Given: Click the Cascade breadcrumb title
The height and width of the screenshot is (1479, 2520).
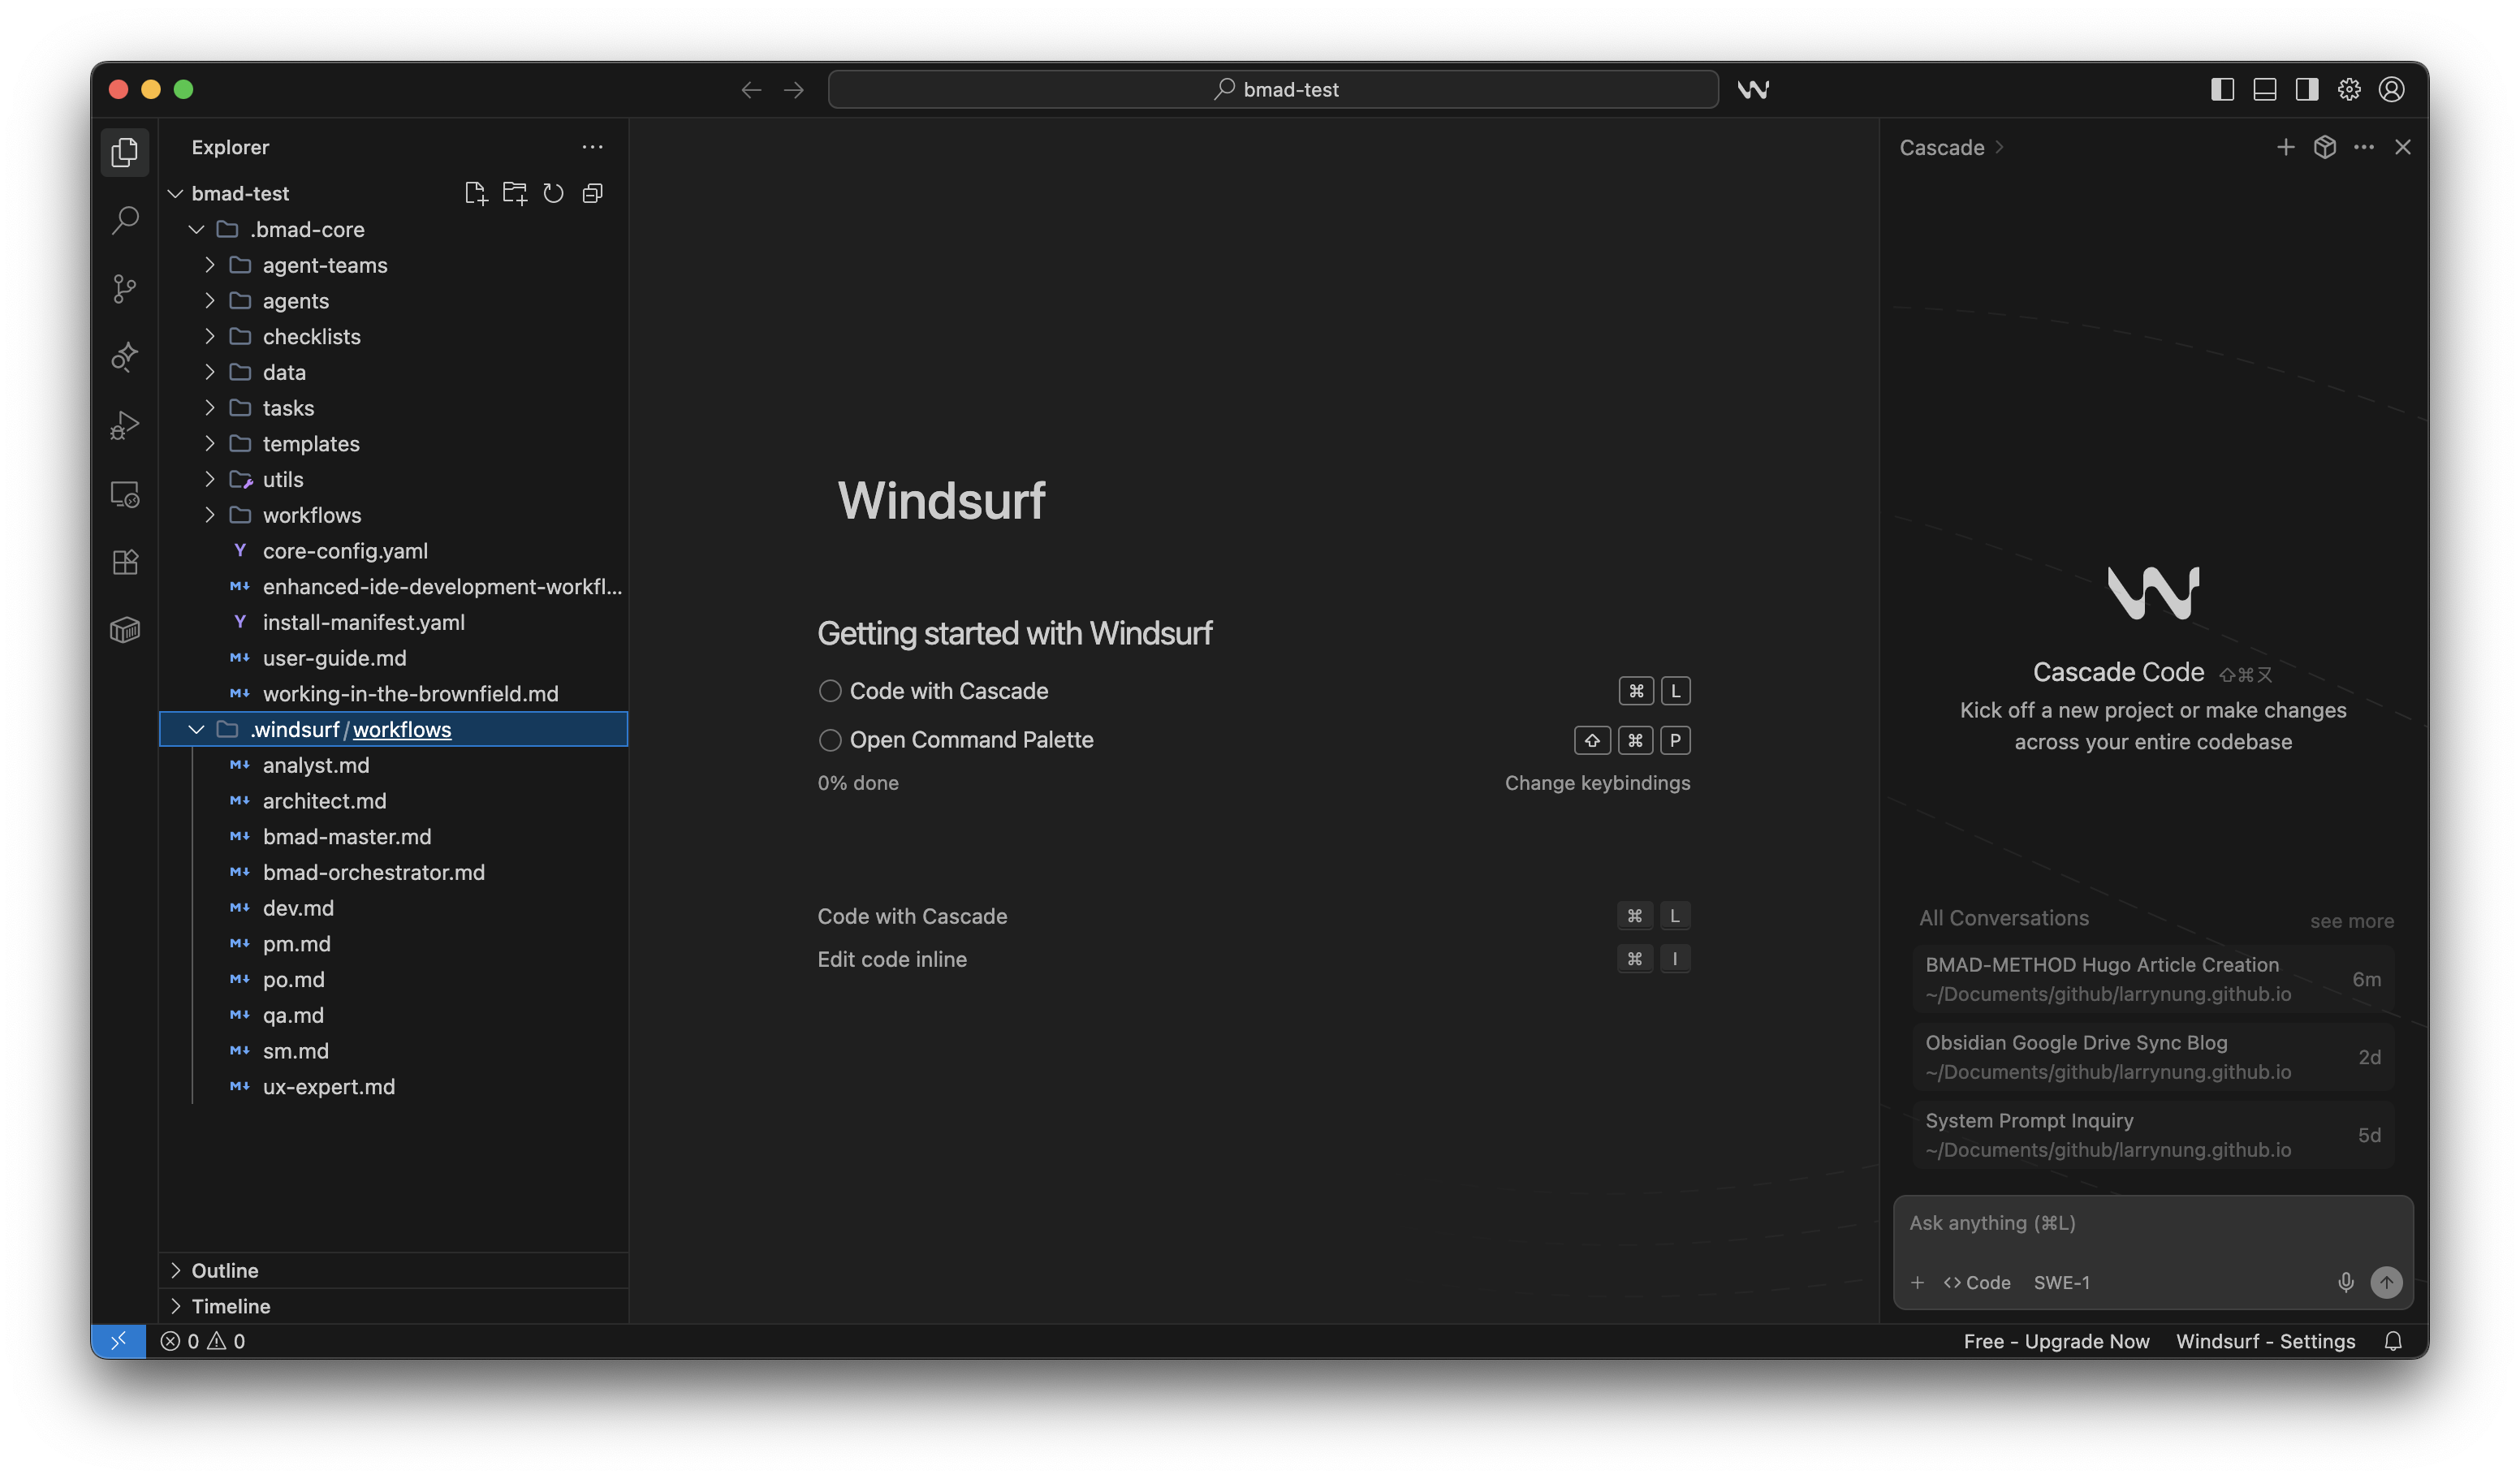Looking at the screenshot, I should [1941, 147].
